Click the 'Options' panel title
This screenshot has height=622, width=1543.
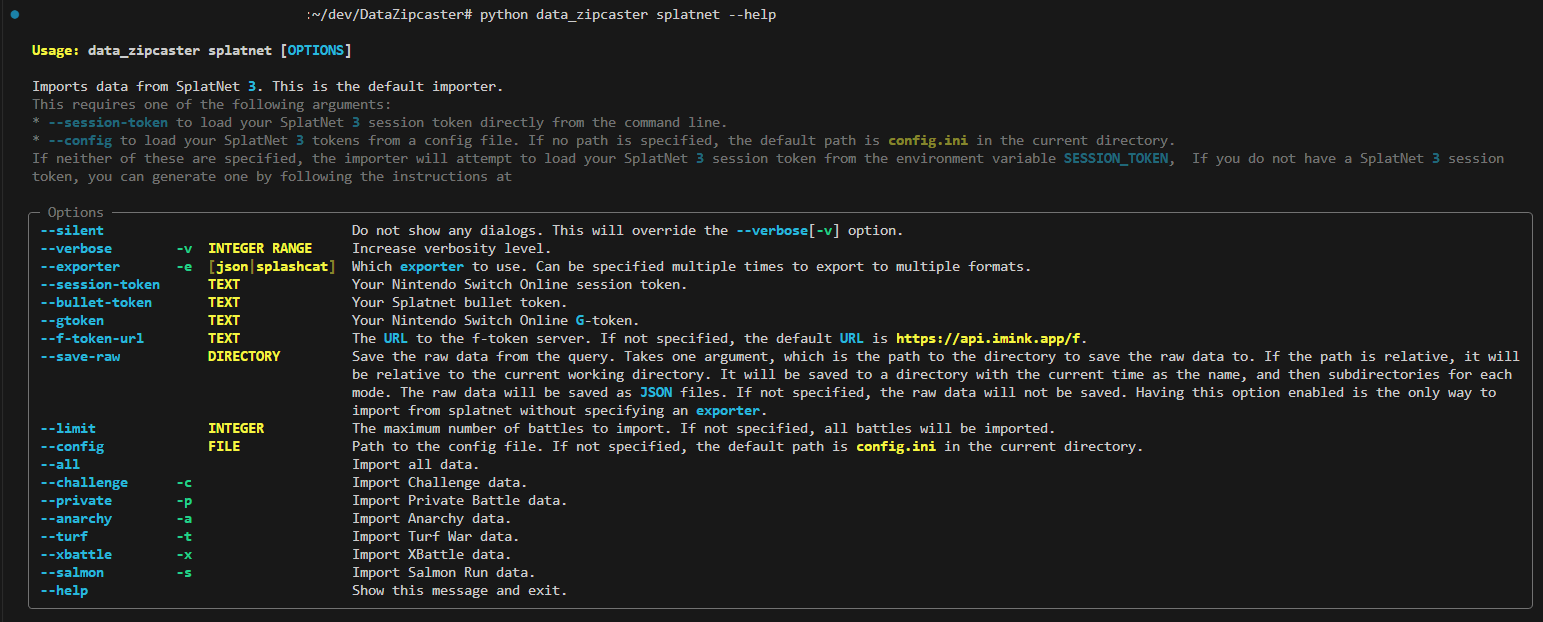[x=76, y=213]
